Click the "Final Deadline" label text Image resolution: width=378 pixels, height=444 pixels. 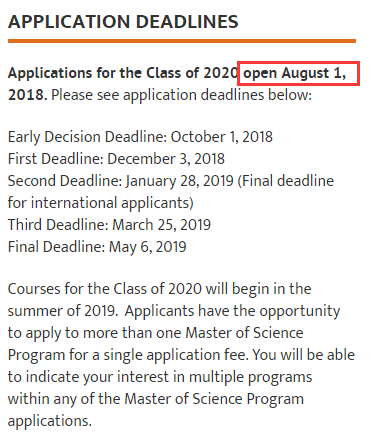pos(57,247)
